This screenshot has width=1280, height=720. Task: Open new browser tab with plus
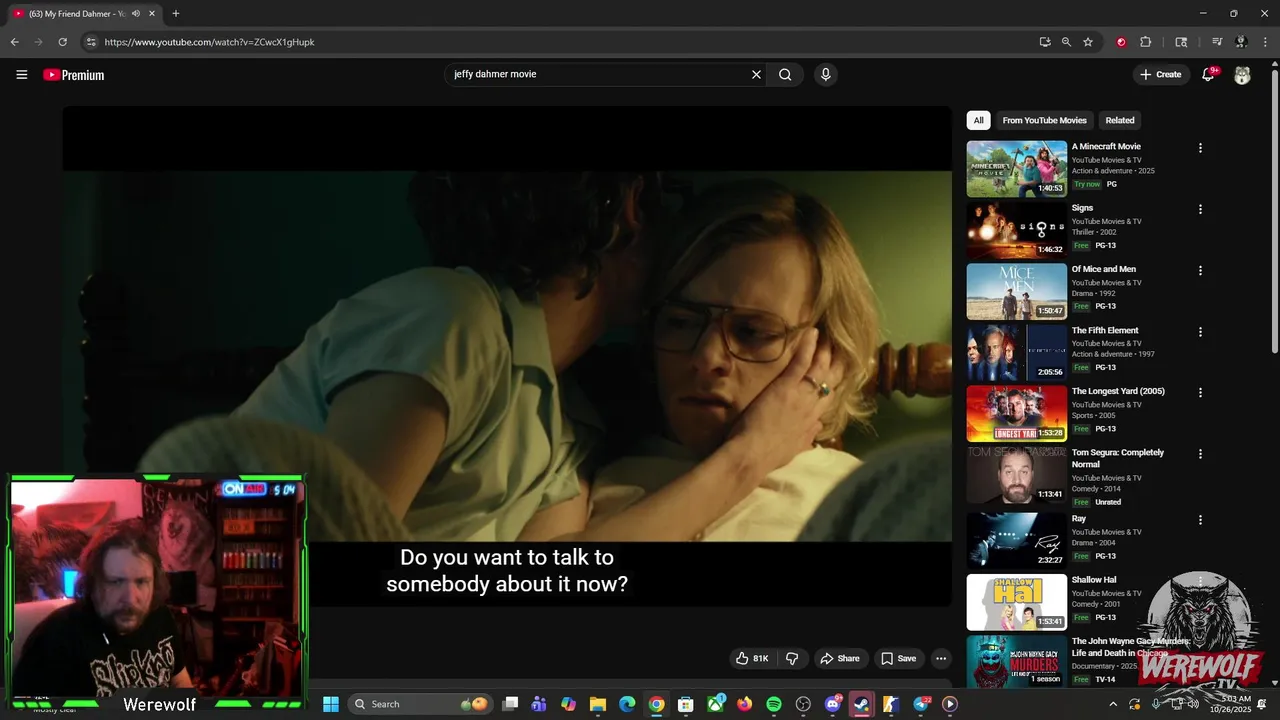pyautogui.click(x=176, y=14)
